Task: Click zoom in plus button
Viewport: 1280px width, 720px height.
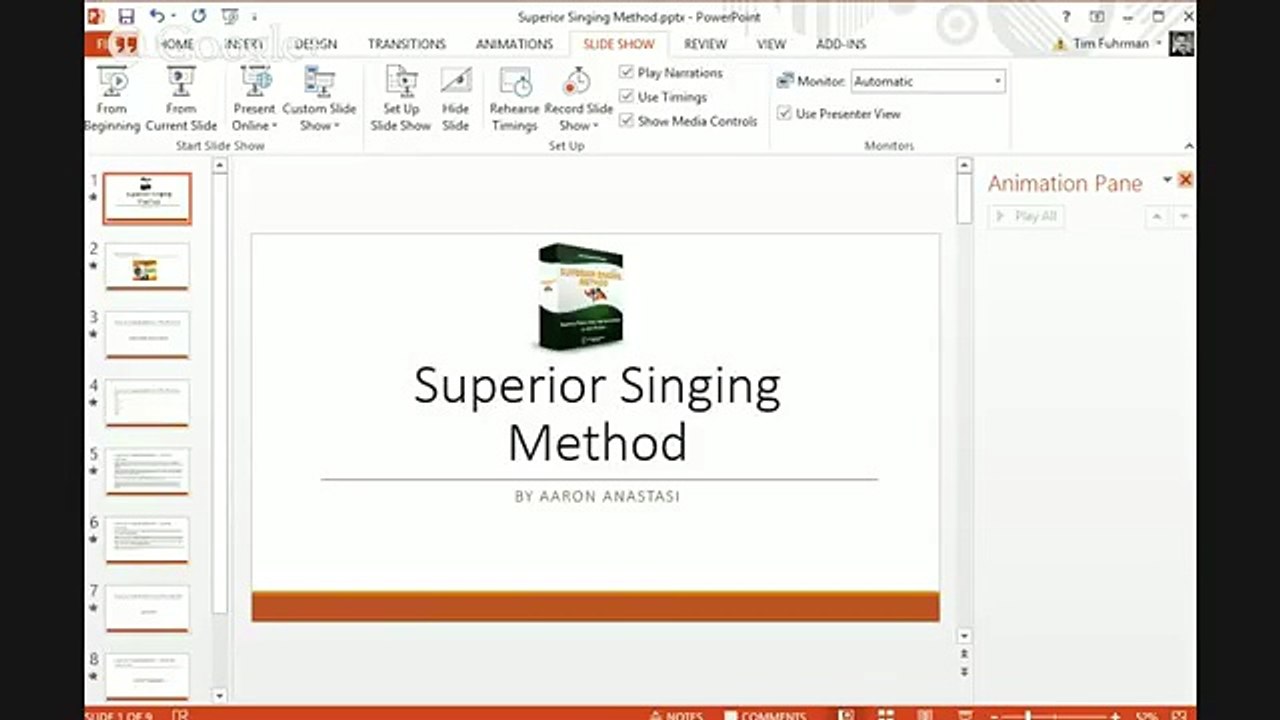Action: click(x=1116, y=716)
